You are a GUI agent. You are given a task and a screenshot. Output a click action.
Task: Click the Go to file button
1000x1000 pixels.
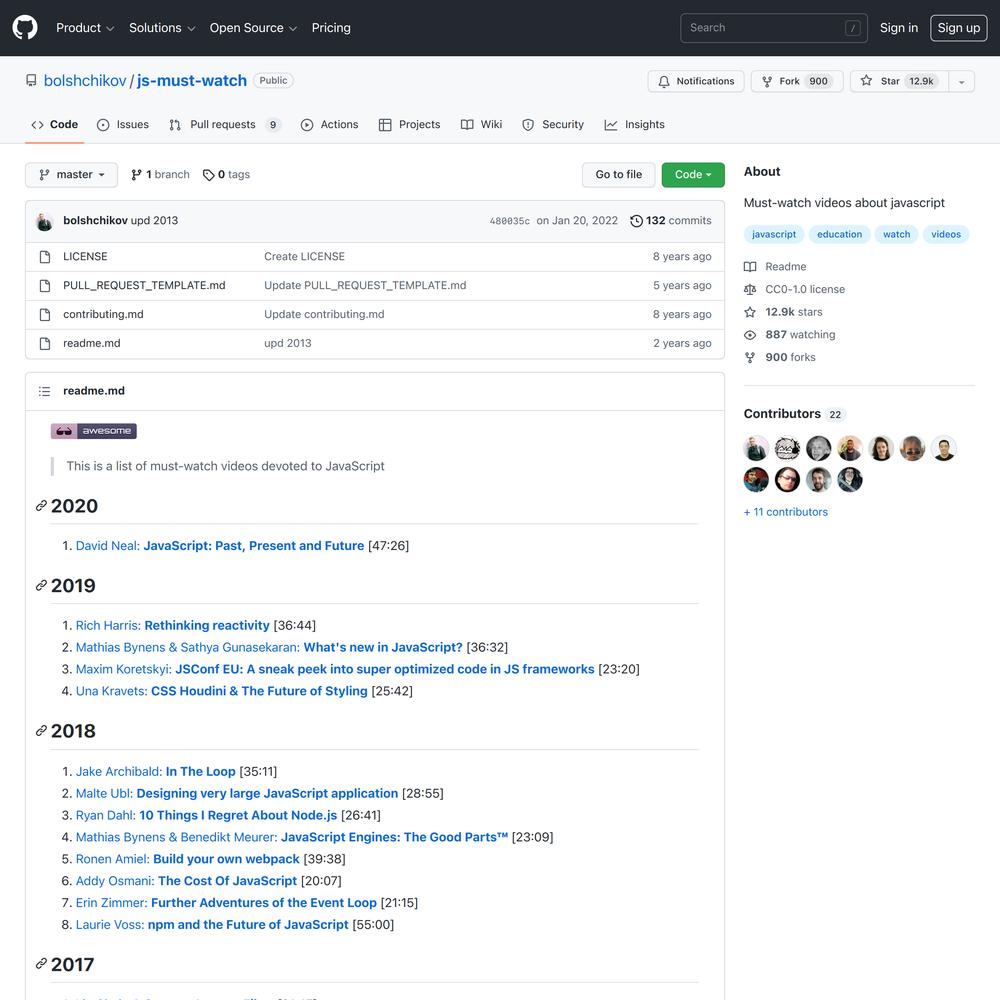click(619, 175)
